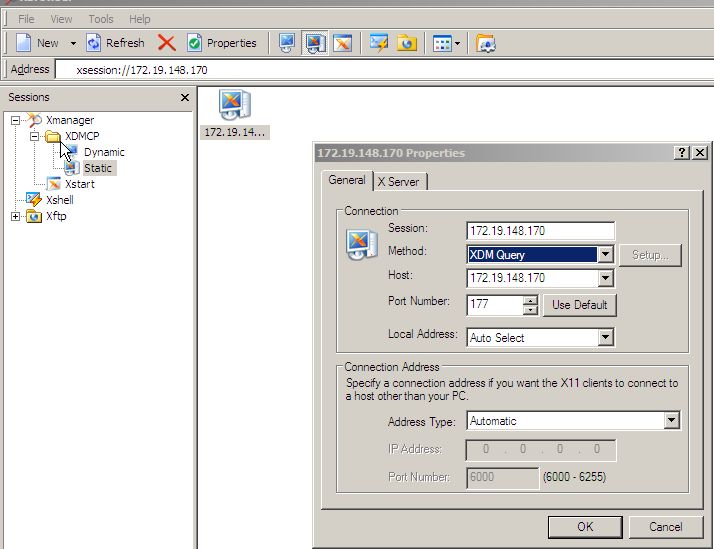The image size is (714, 549).
Task: Select Xshell in the sessions tree
Action: tap(60, 200)
